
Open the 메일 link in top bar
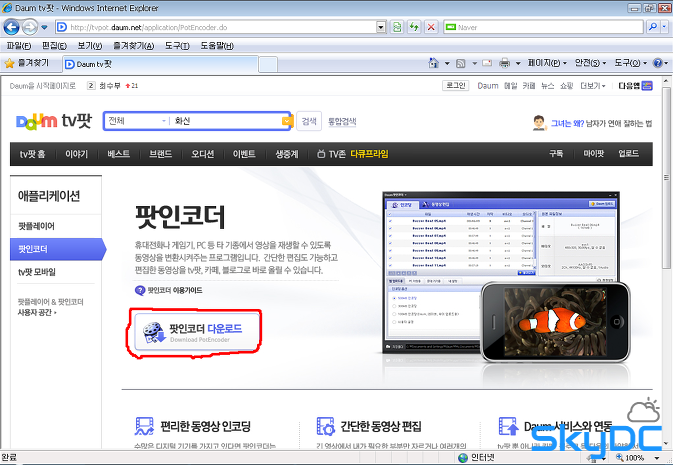coord(510,86)
